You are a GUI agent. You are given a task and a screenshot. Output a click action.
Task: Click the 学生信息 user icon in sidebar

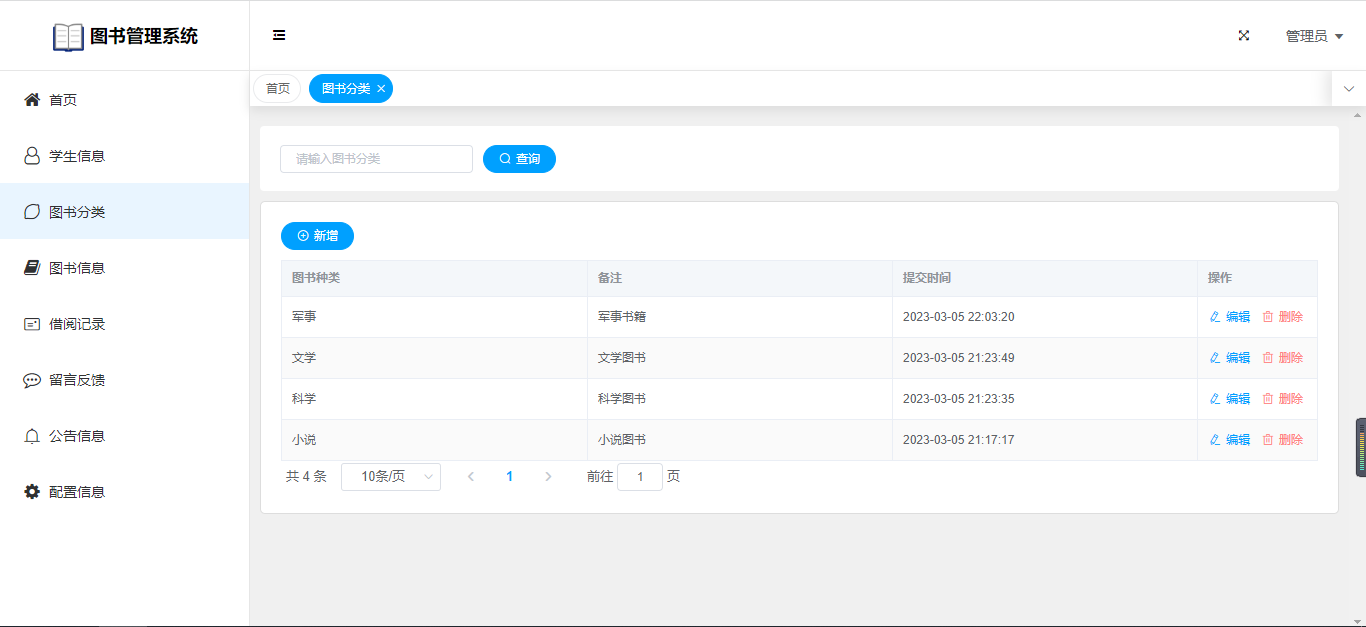coord(32,156)
